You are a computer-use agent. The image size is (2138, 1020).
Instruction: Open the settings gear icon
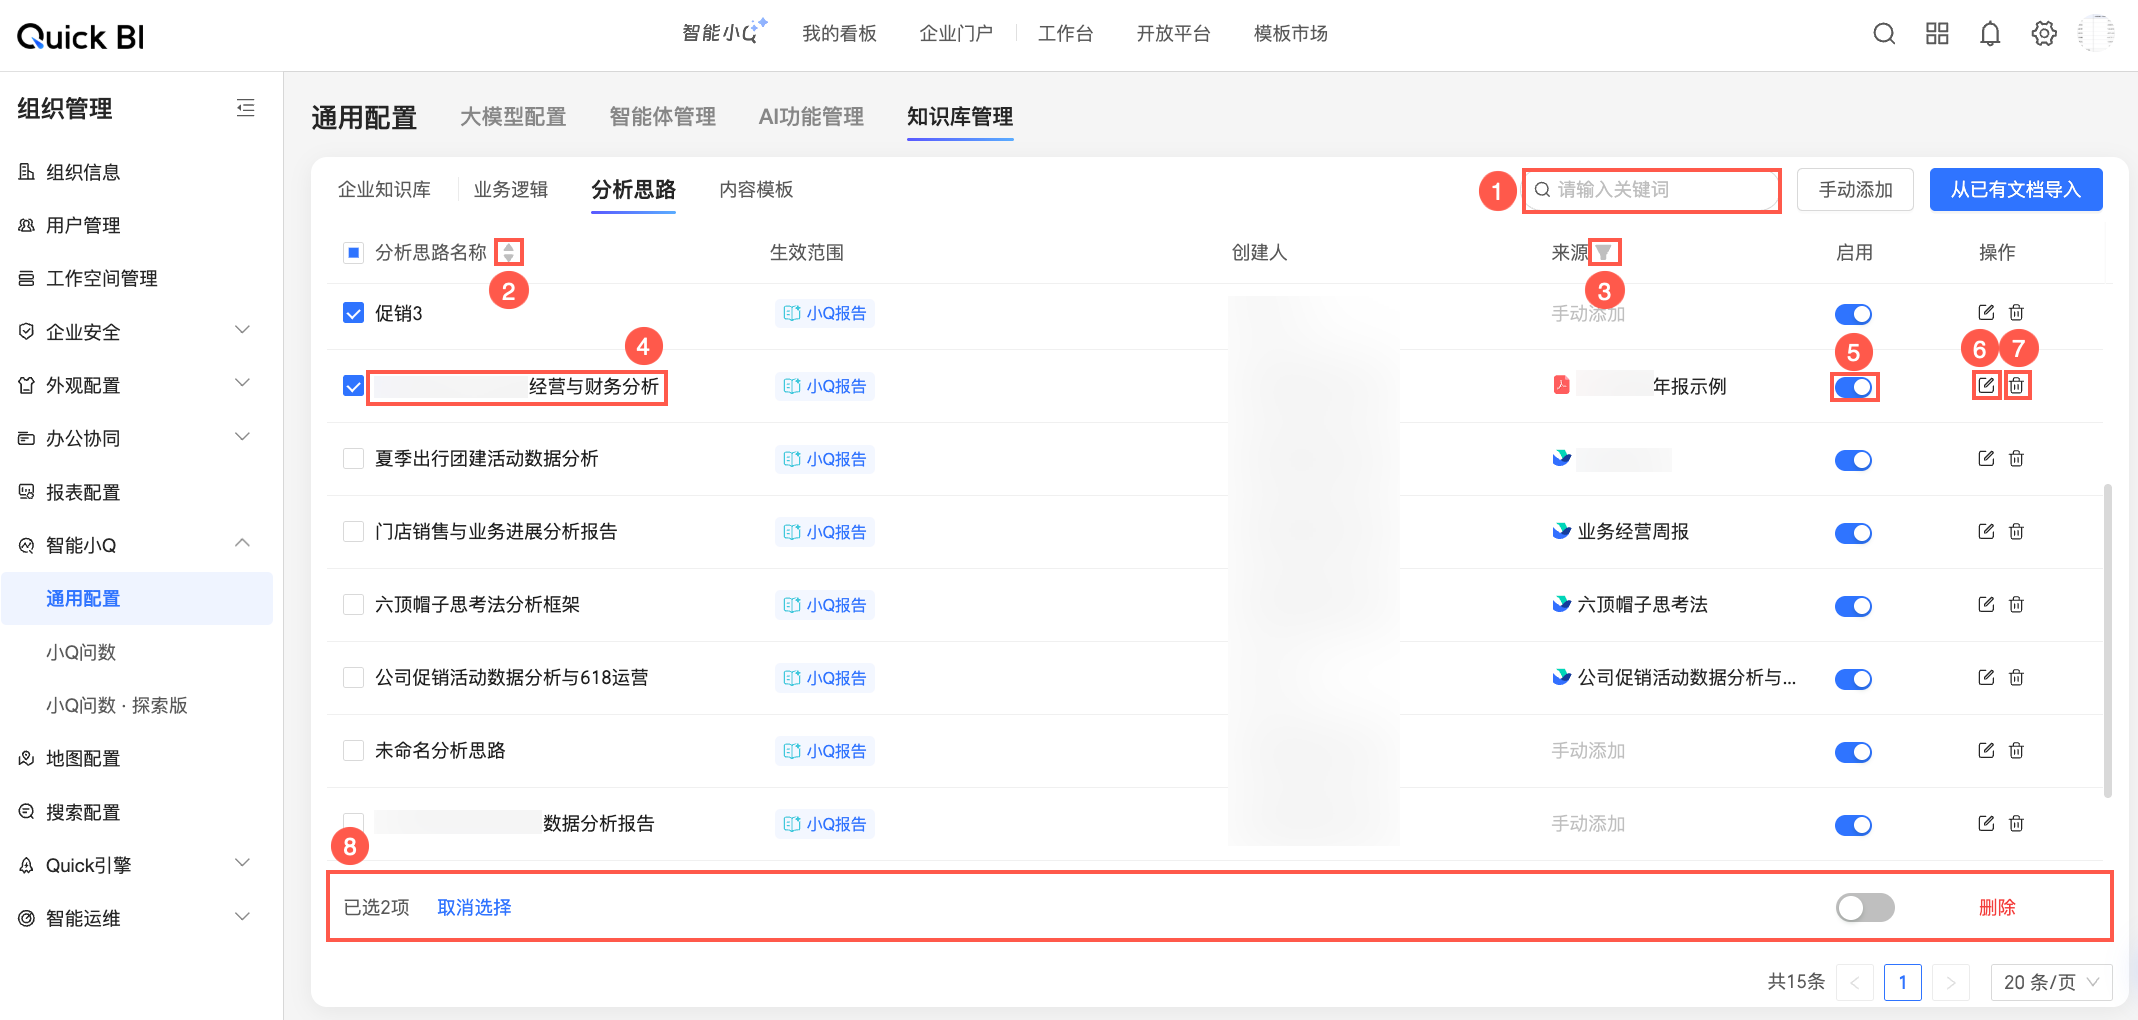[2044, 34]
